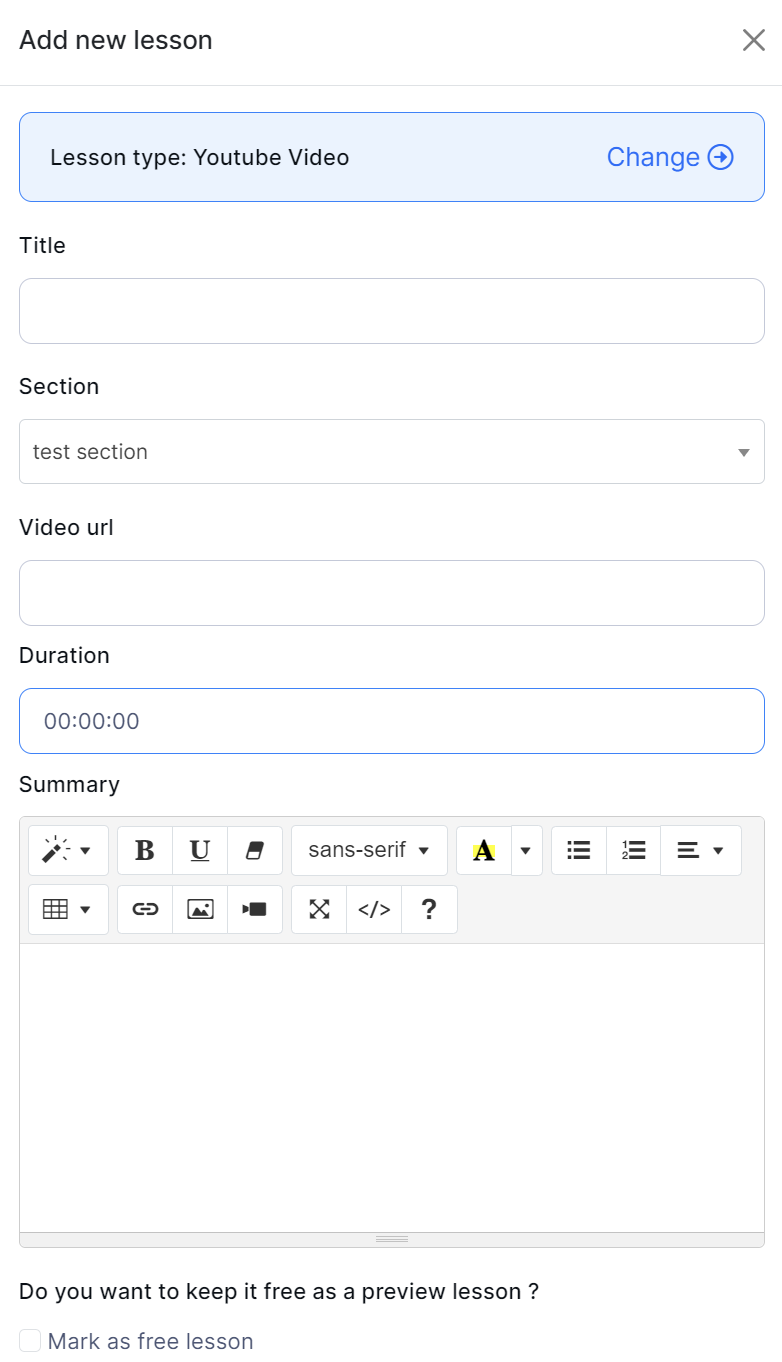
Task: Click the insert picture icon
Action: (x=200, y=909)
